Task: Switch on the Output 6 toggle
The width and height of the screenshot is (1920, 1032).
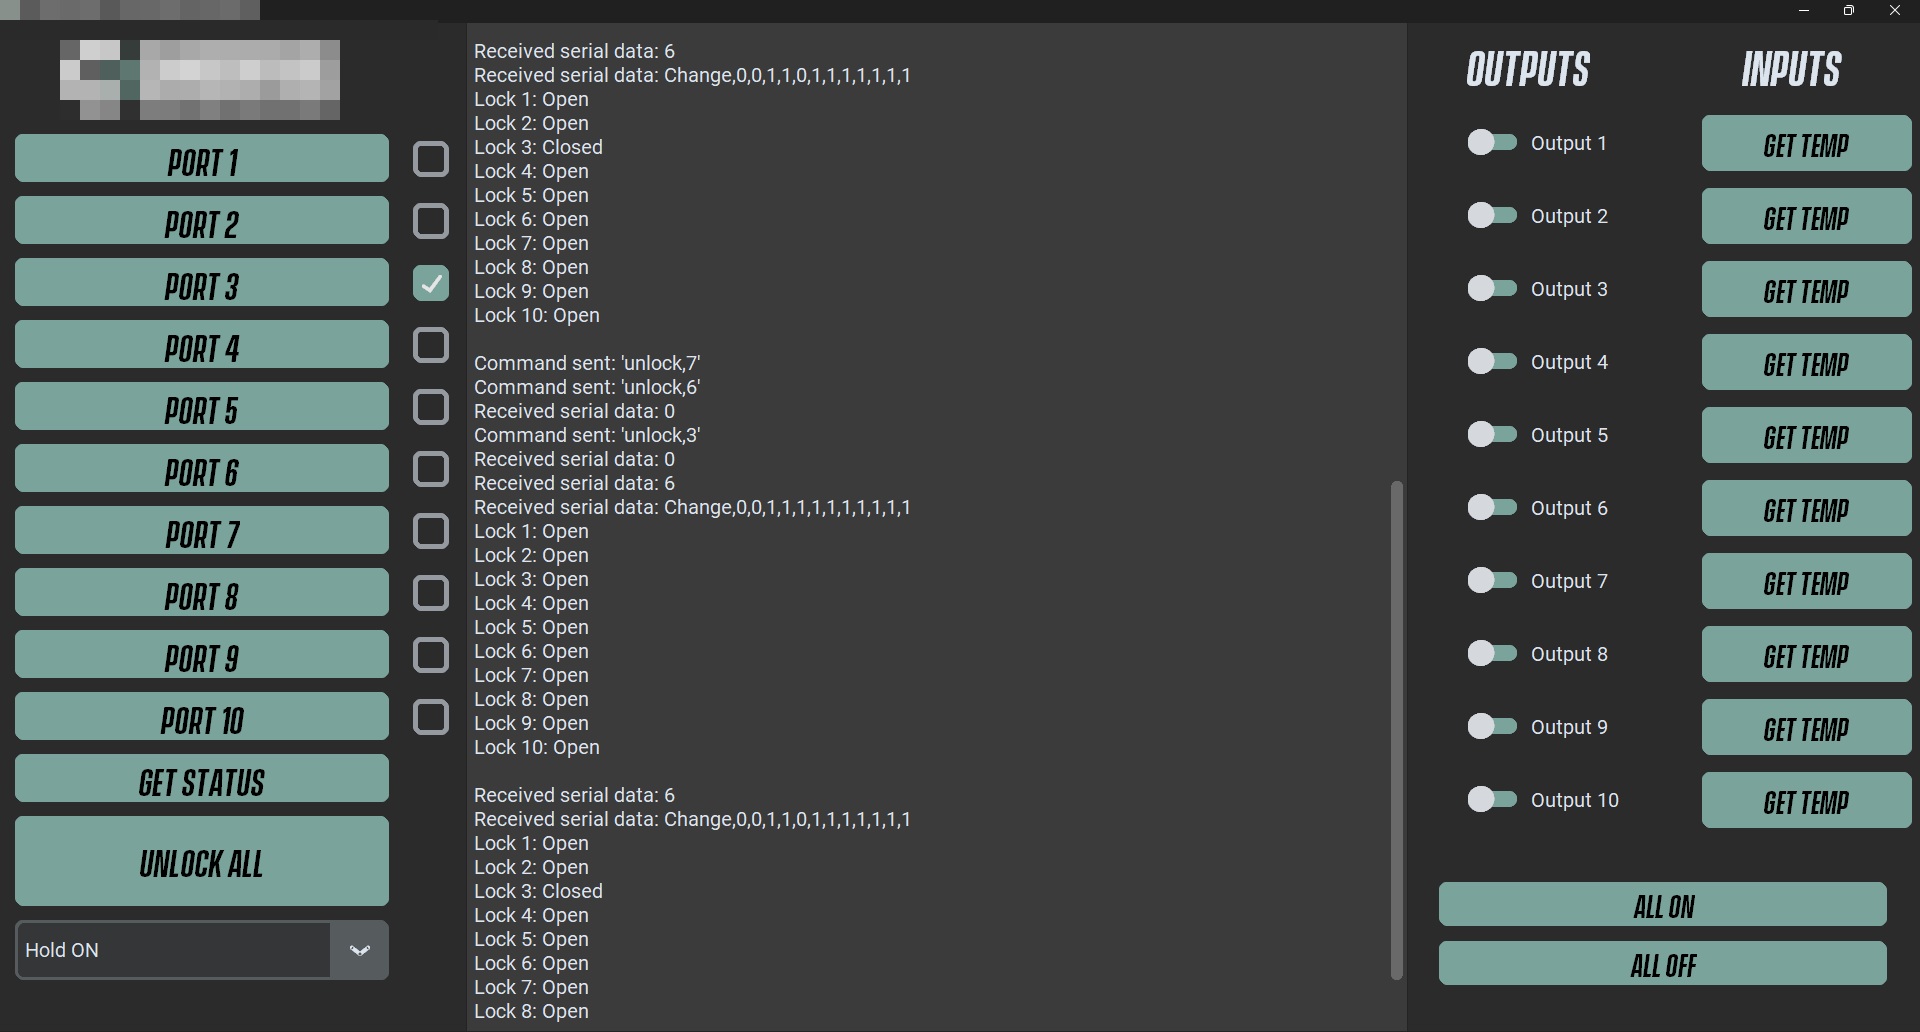Action: (x=1492, y=507)
